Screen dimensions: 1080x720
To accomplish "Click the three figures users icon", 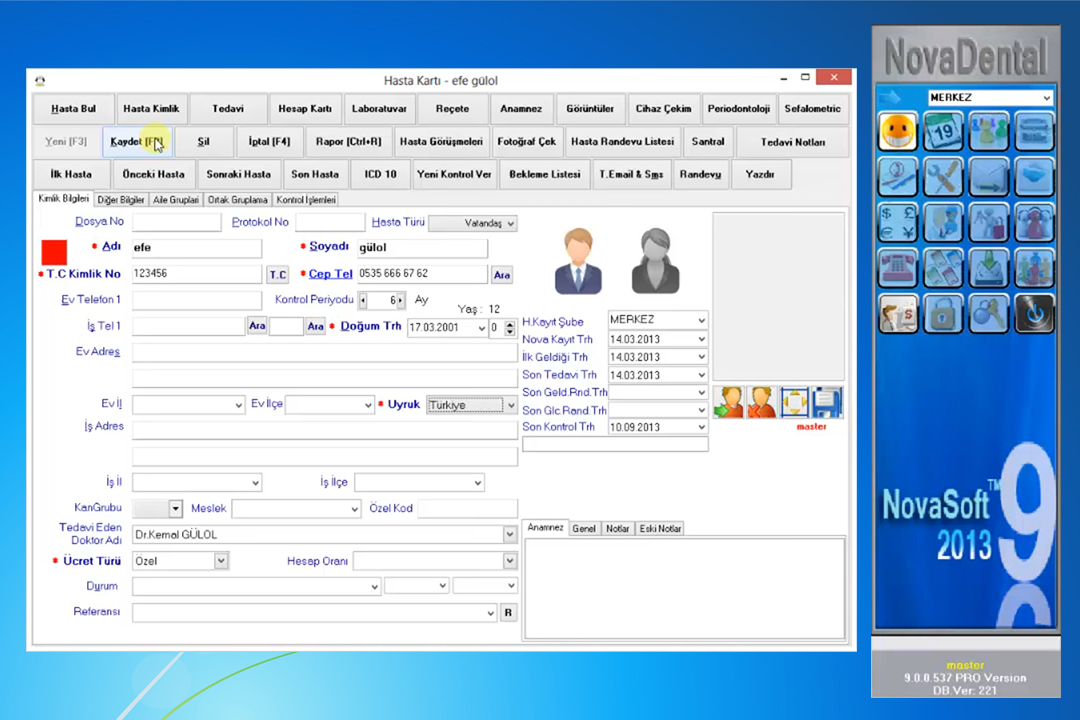I will 989,132.
